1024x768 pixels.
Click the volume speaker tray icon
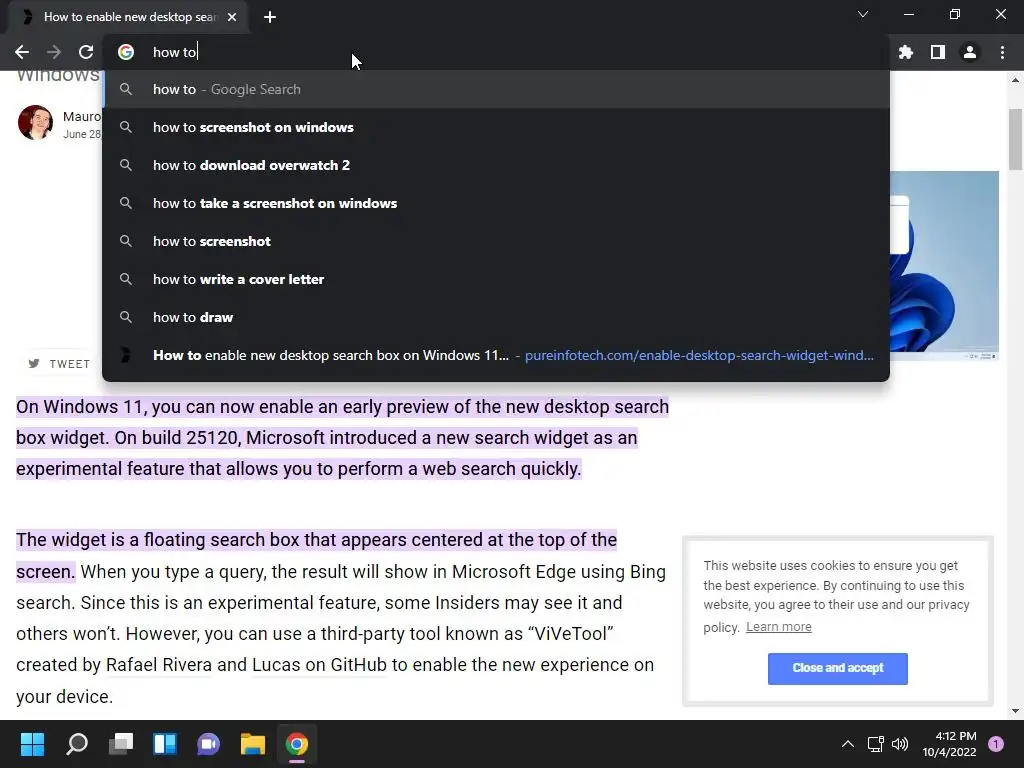(900, 744)
